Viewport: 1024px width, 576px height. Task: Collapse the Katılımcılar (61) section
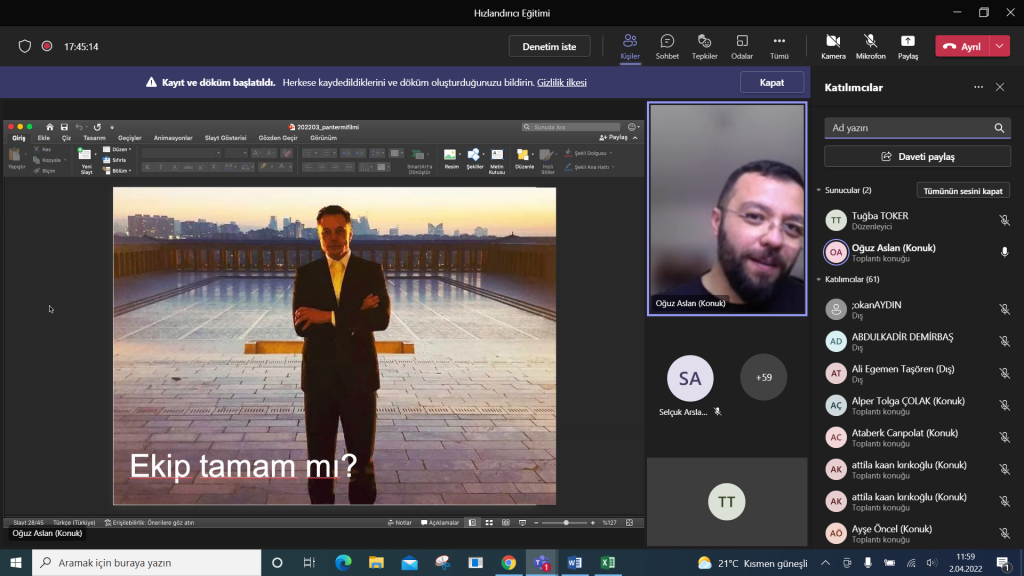tap(819, 280)
